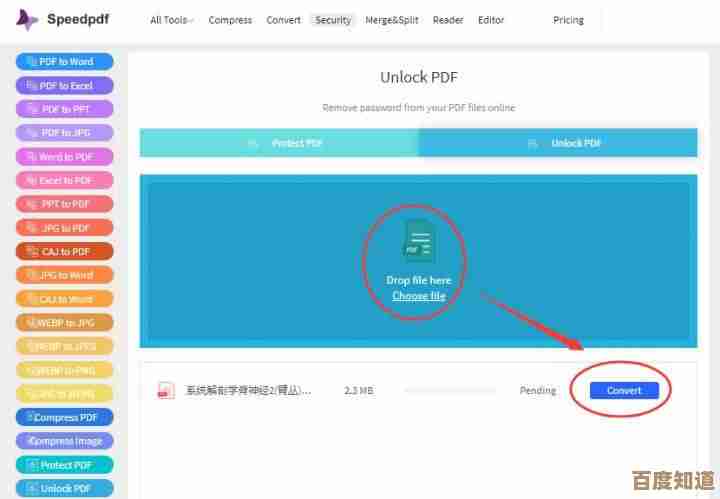Select PDF to Word in sidebar
Viewport: 720px width, 499px height.
[65, 62]
